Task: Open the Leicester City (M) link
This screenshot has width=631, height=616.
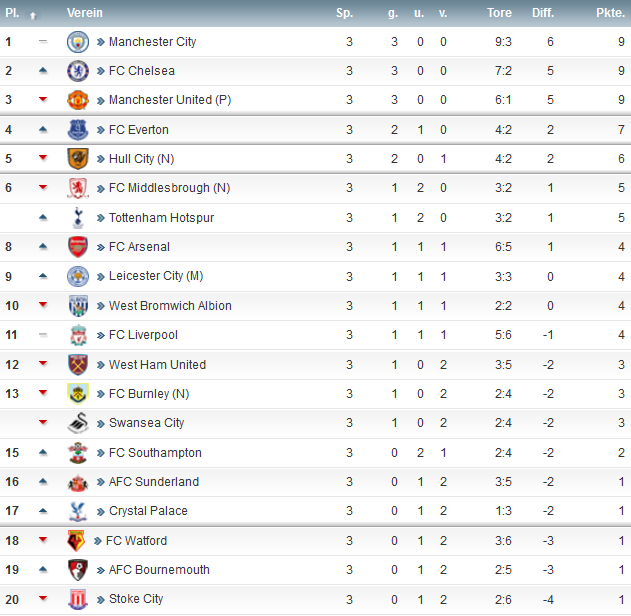Action: click(x=156, y=276)
